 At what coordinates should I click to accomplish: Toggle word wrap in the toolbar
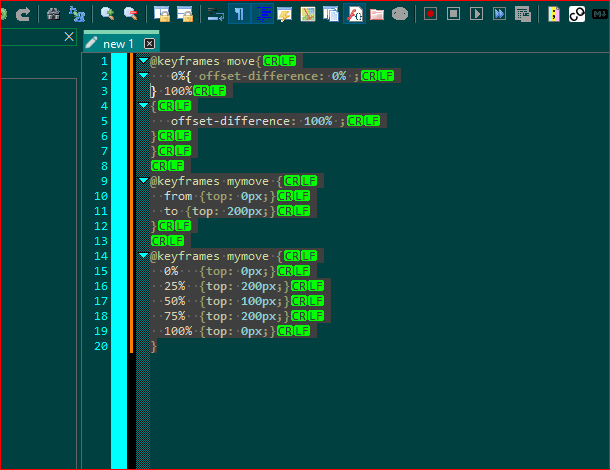pyautogui.click(x=215, y=14)
